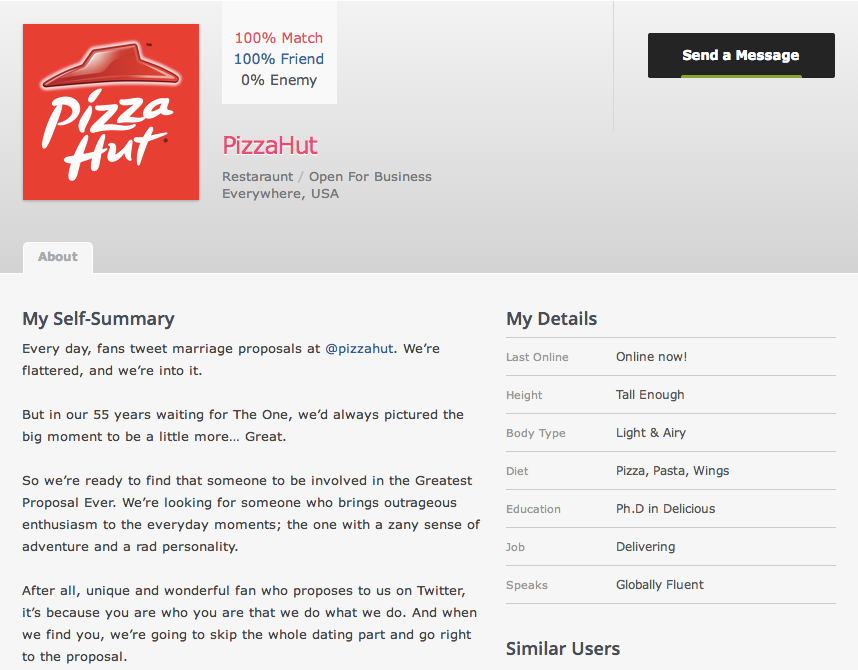This screenshot has width=858, height=670.
Task: Click the PizzaHut username heading
Action: click(x=270, y=146)
